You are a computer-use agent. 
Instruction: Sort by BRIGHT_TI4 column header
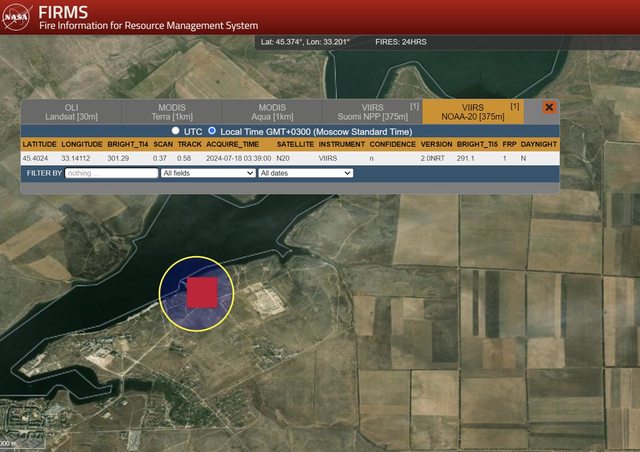tap(127, 144)
